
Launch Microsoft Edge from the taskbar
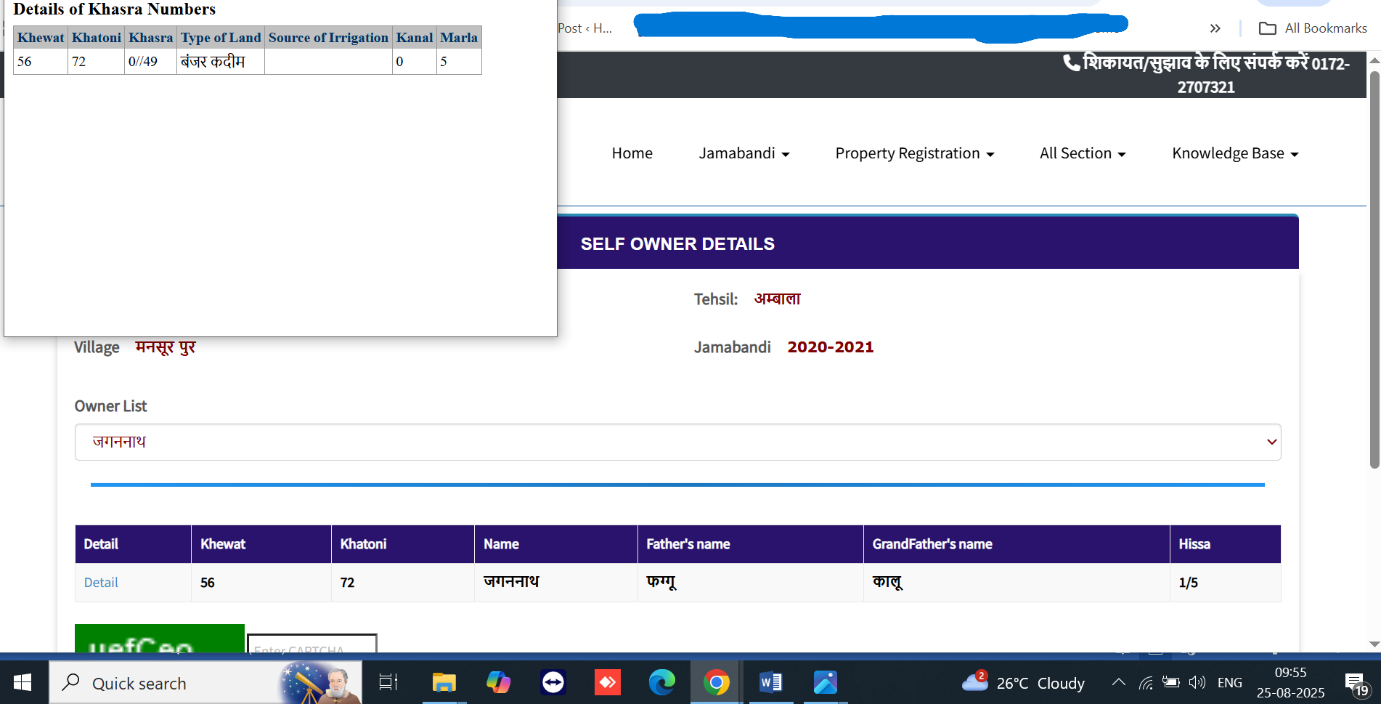(661, 683)
